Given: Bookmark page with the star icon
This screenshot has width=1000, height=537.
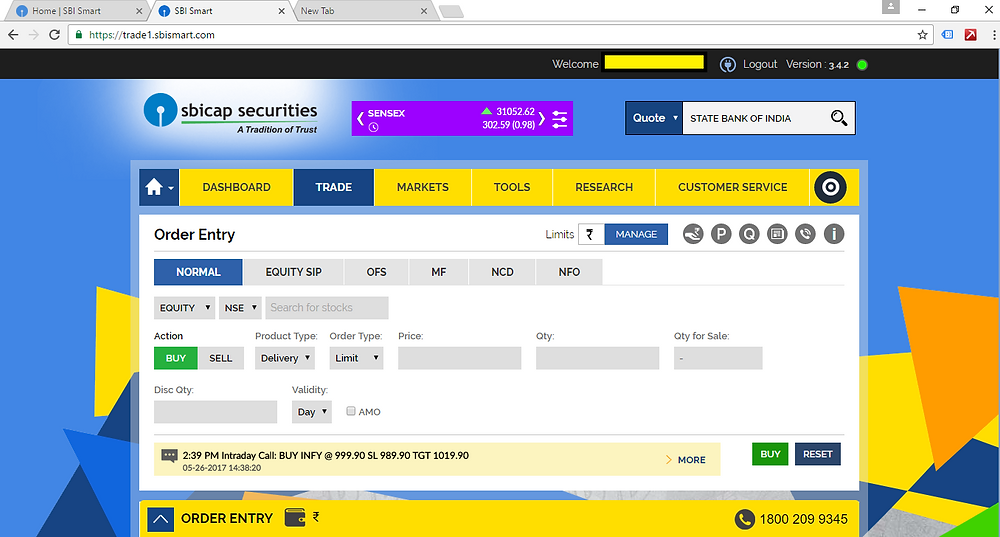Looking at the screenshot, I should pyautogui.click(x=922, y=35).
